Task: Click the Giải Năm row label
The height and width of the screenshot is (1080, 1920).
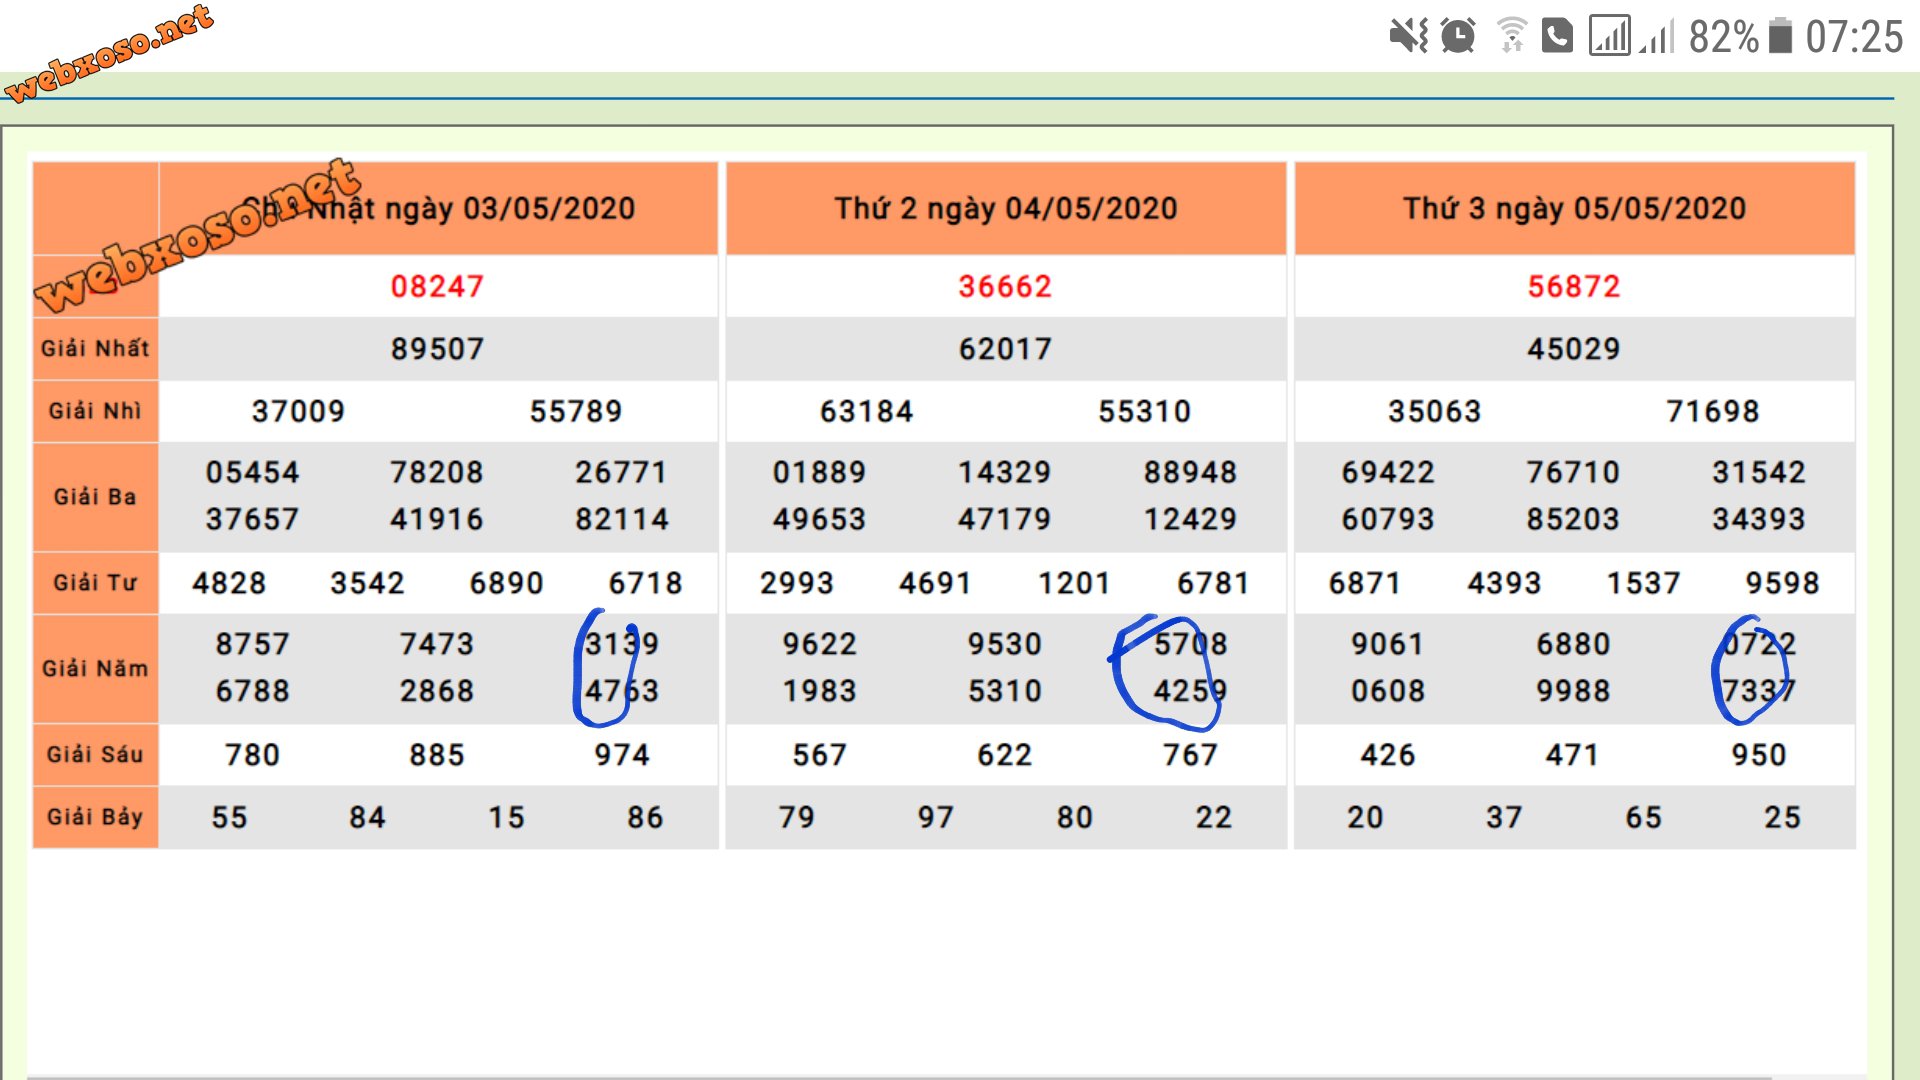Action: (95, 669)
